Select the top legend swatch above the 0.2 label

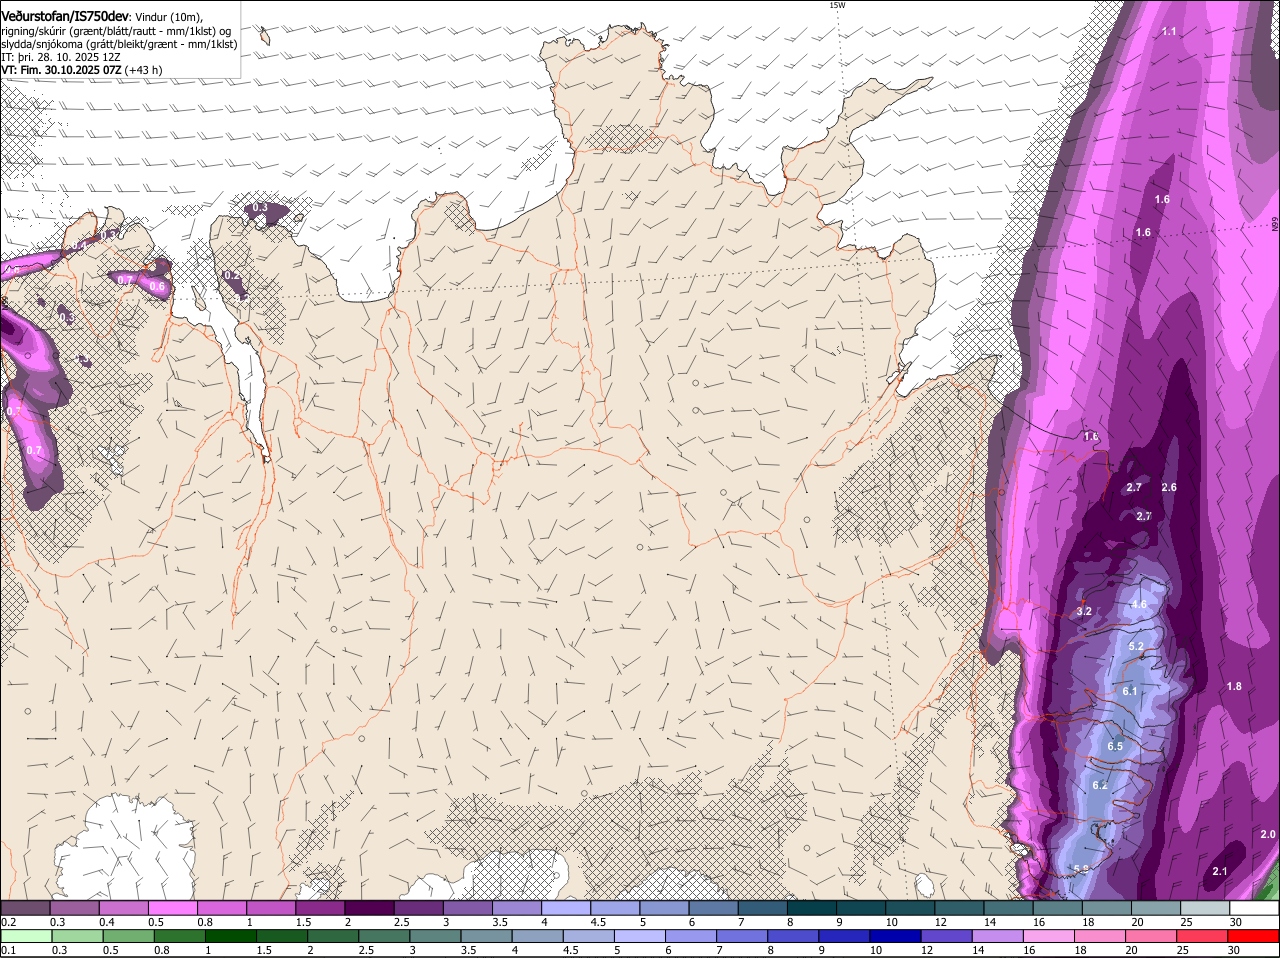tap(26, 907)
